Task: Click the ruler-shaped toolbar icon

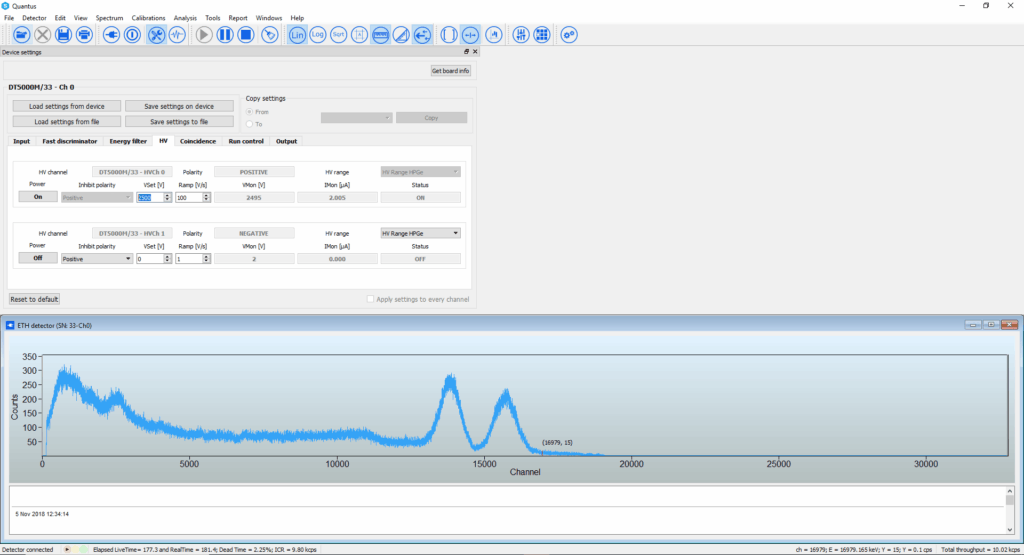Action: click(x=381, y=35)
